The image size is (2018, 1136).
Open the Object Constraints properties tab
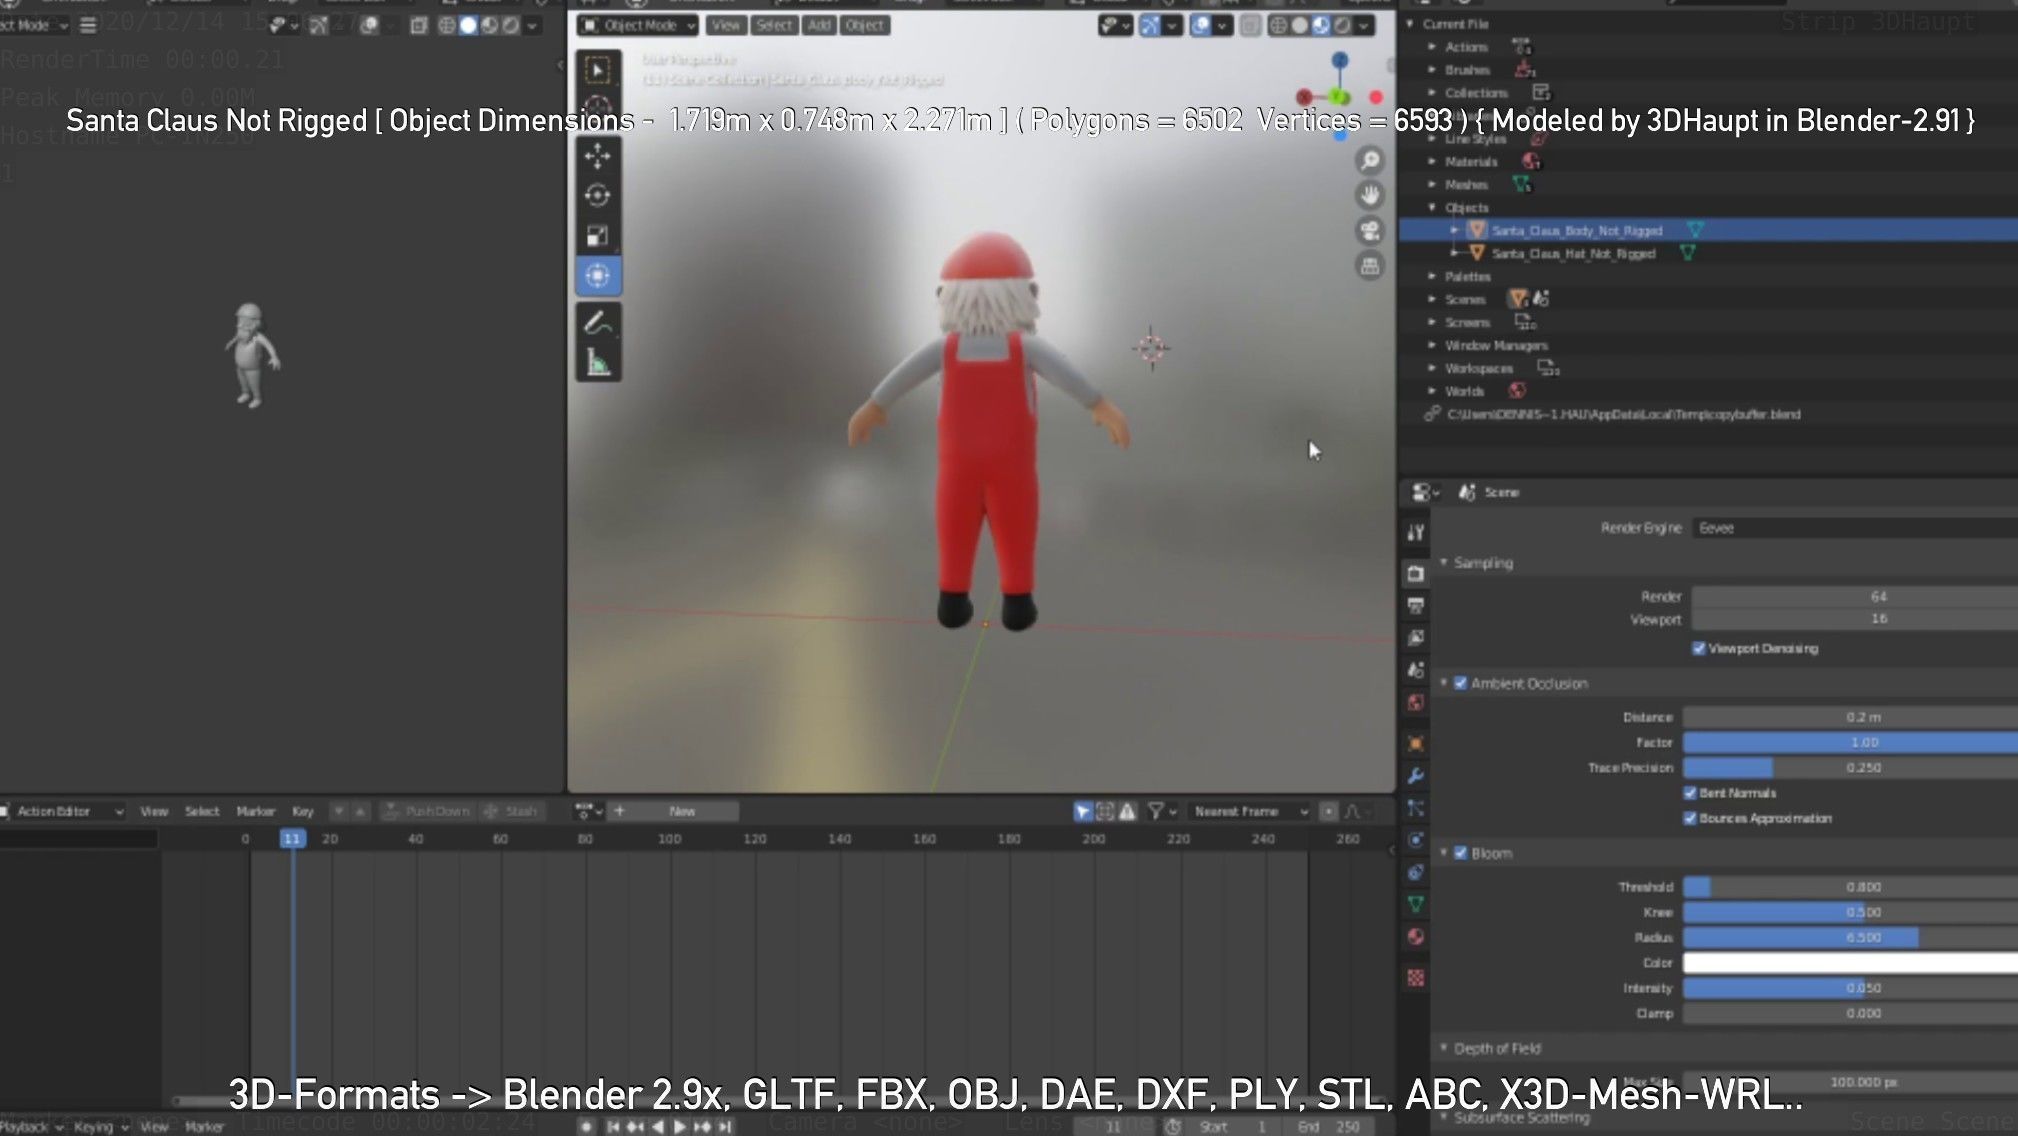pyautogui.click(x=1415, y=872)
